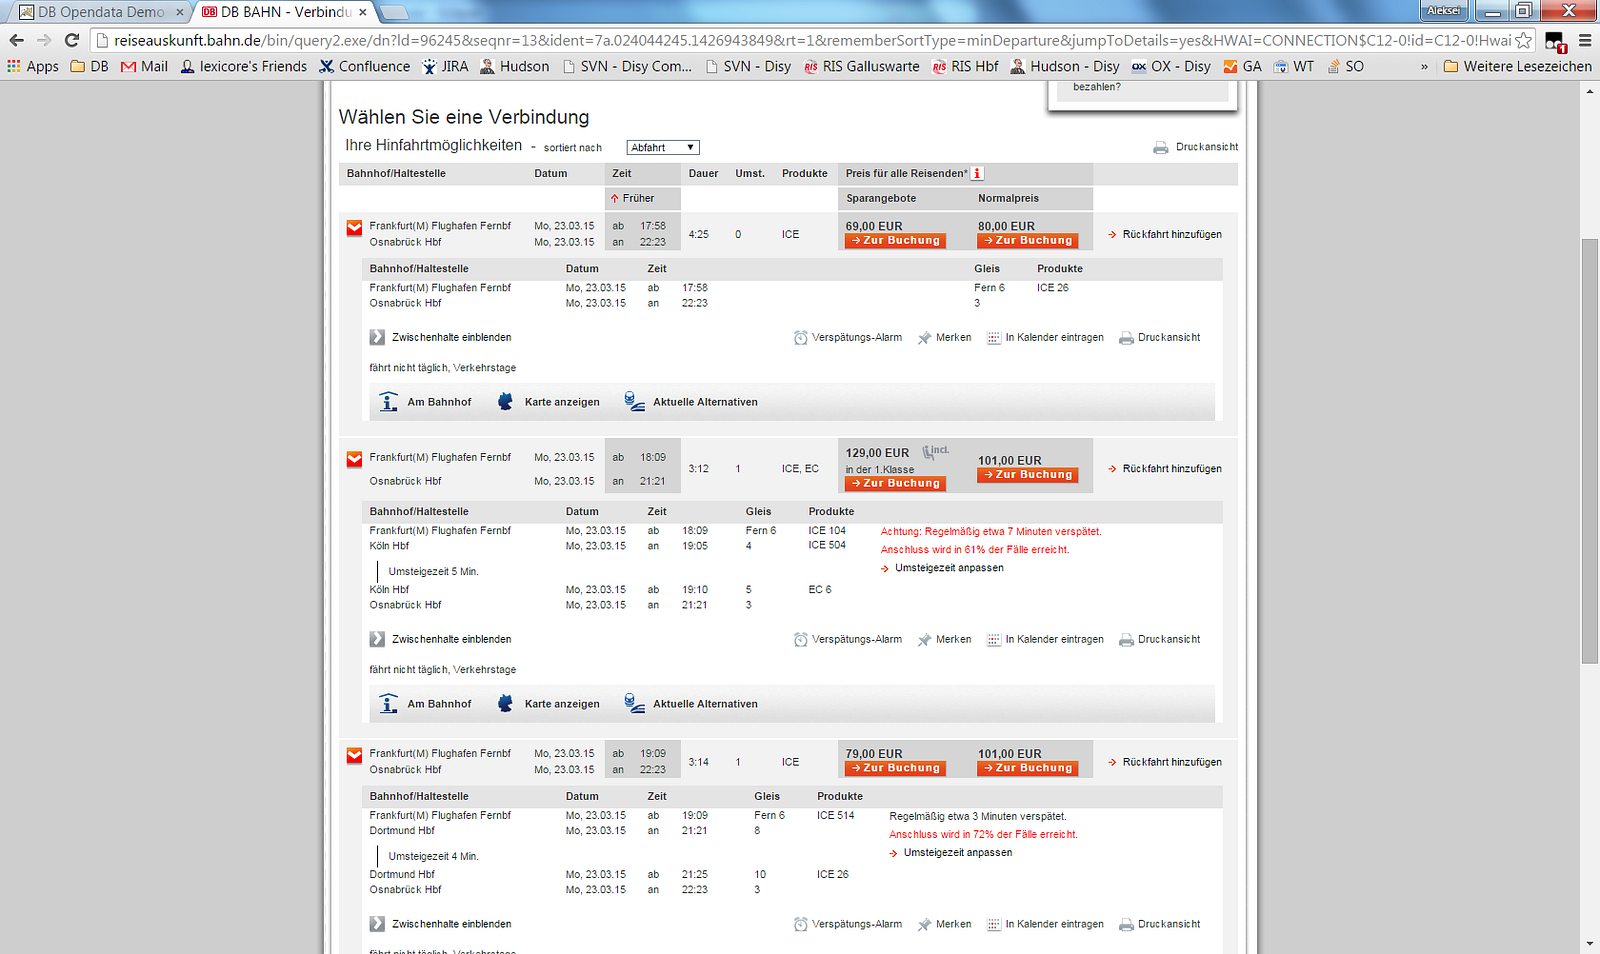Click Karte anzeigen map icon in first connection
This screenshot has width=1600, height=954.
pos(505,402)
